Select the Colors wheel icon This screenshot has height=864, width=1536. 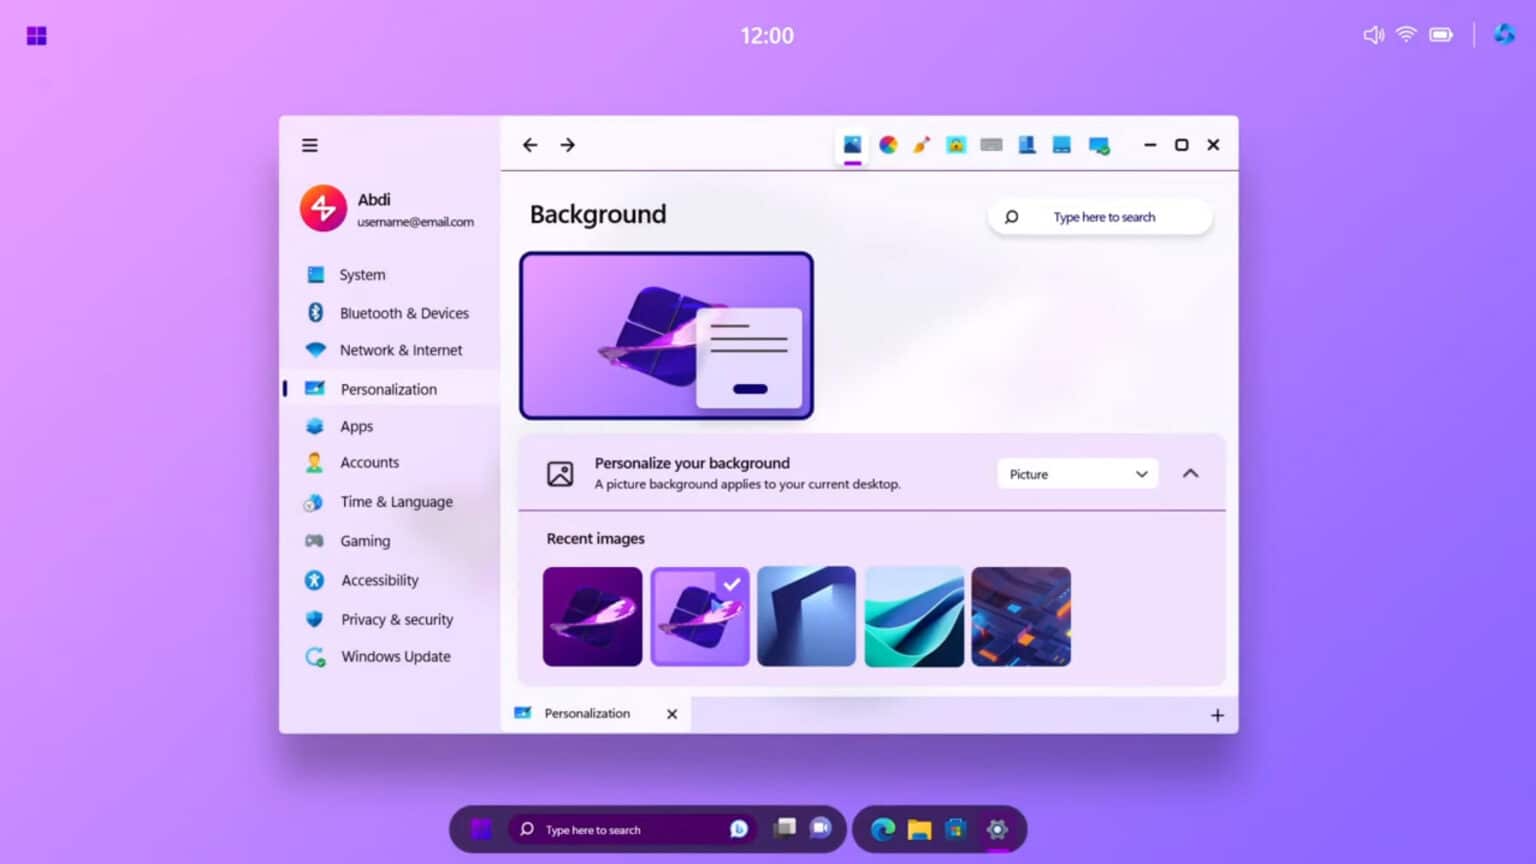[x=888, y=144]
